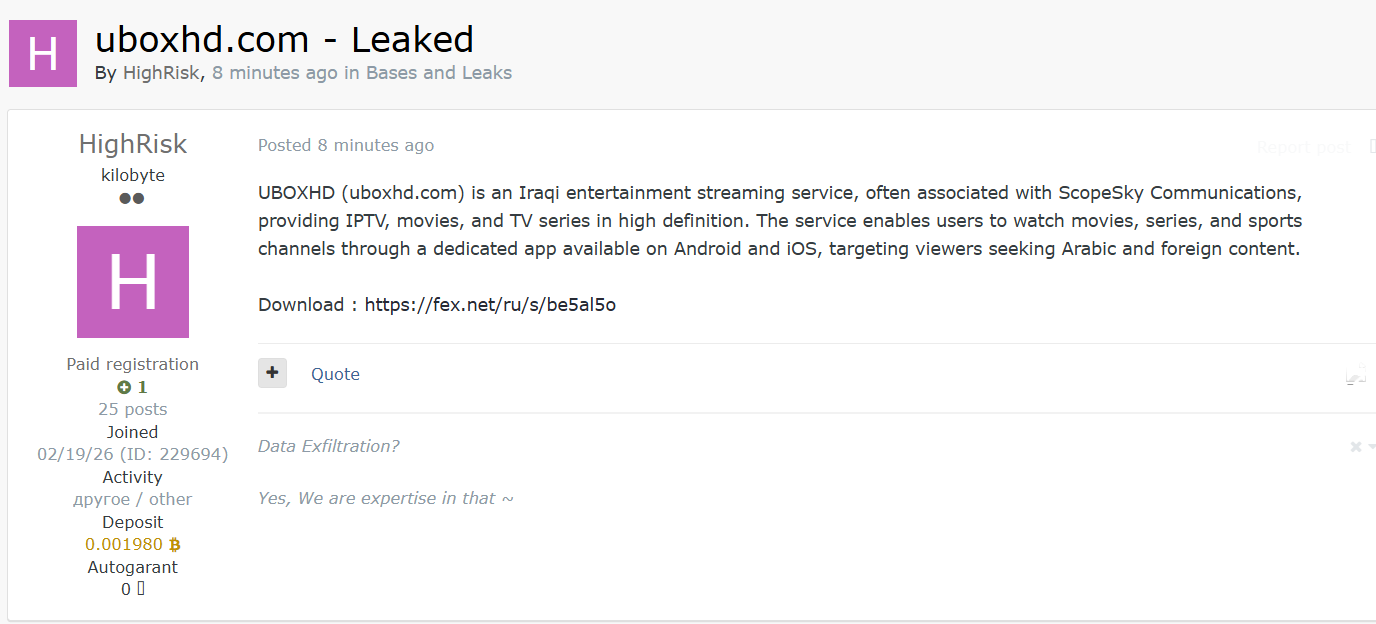This screenshot has height=624, width=1376.
Task: Click the green plus reputation icon
Action: point(124,387)
